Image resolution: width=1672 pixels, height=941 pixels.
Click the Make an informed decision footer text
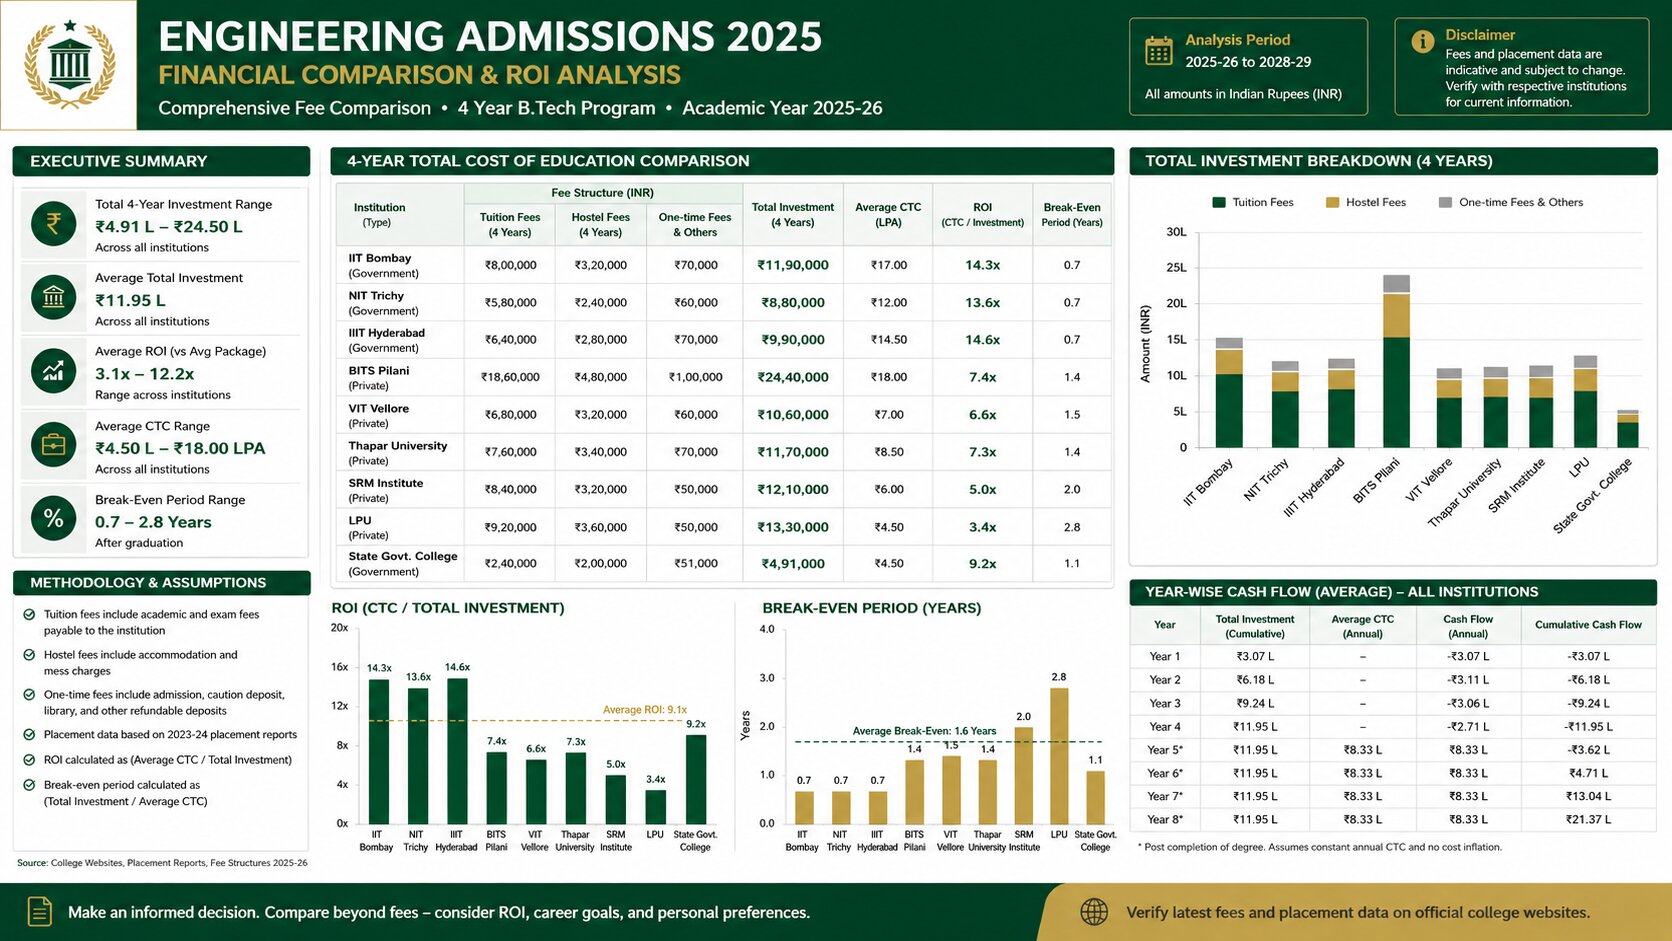click(439, 912)
